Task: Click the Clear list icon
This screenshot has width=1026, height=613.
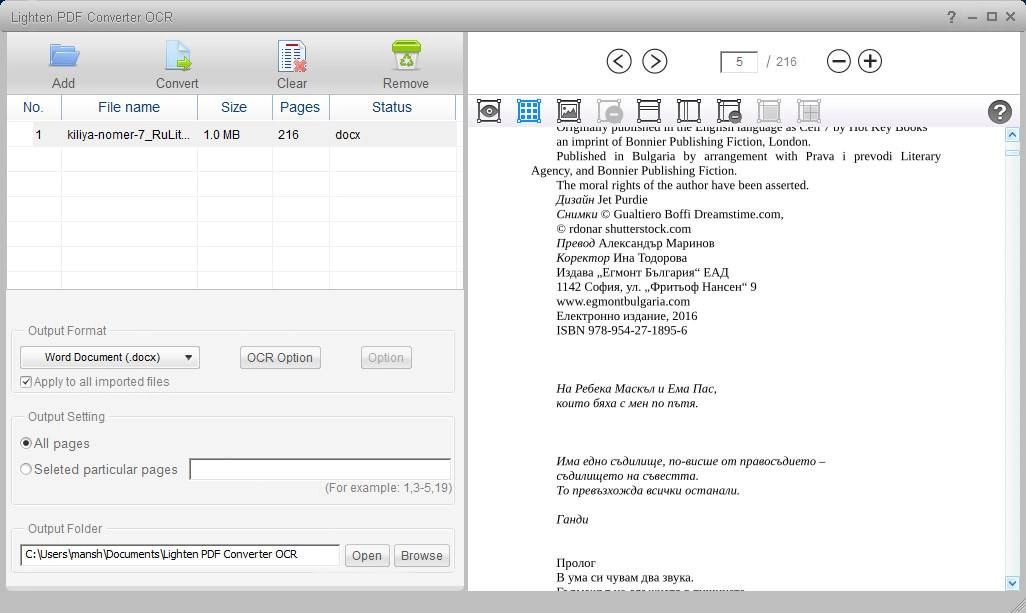Action: coord(292,56)
